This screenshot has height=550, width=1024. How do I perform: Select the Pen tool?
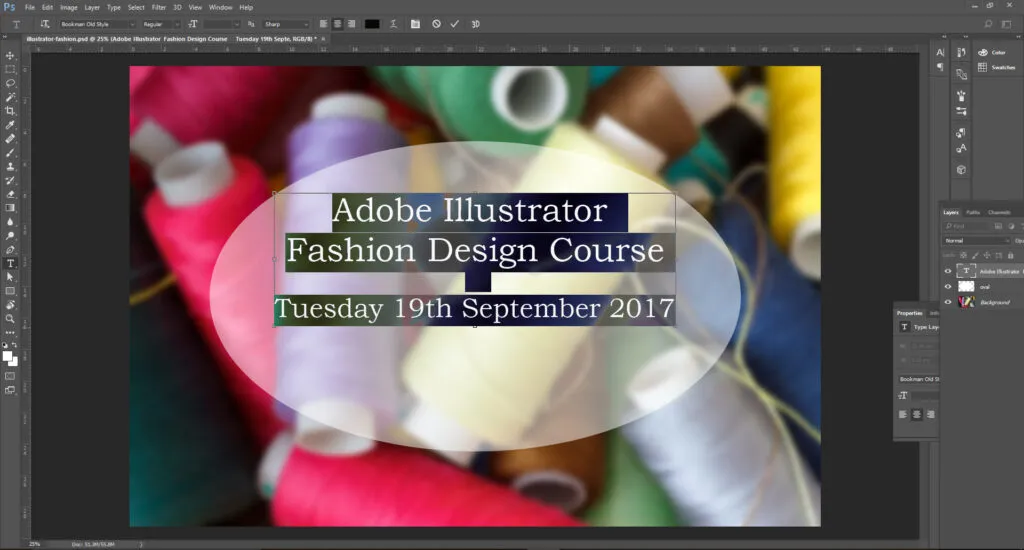tap(10, 250)
